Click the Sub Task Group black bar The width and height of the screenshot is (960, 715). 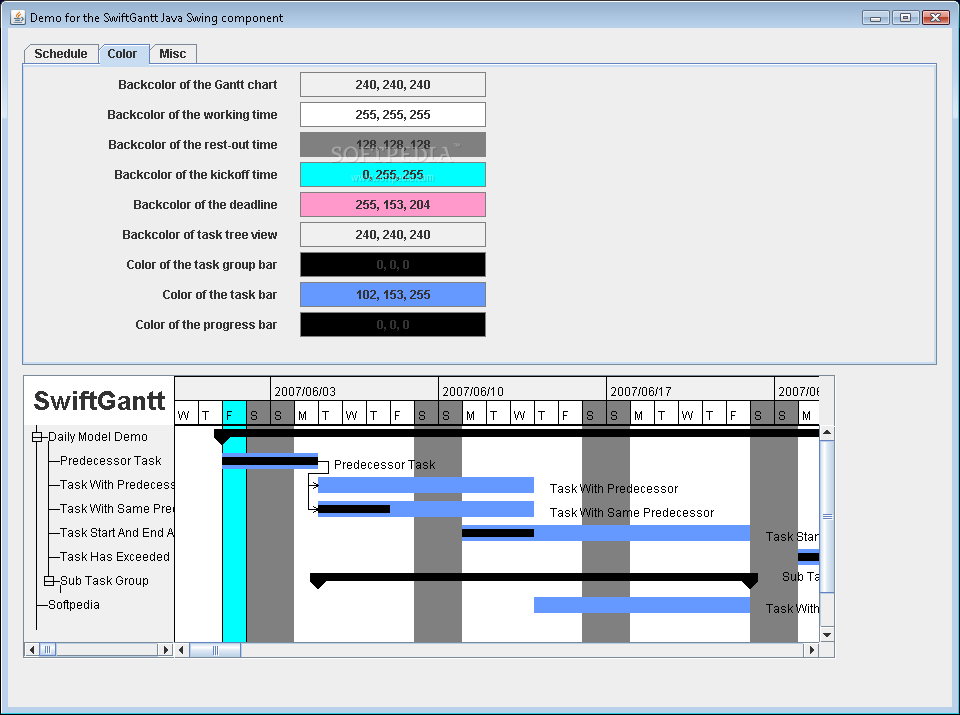pos(534,578)
